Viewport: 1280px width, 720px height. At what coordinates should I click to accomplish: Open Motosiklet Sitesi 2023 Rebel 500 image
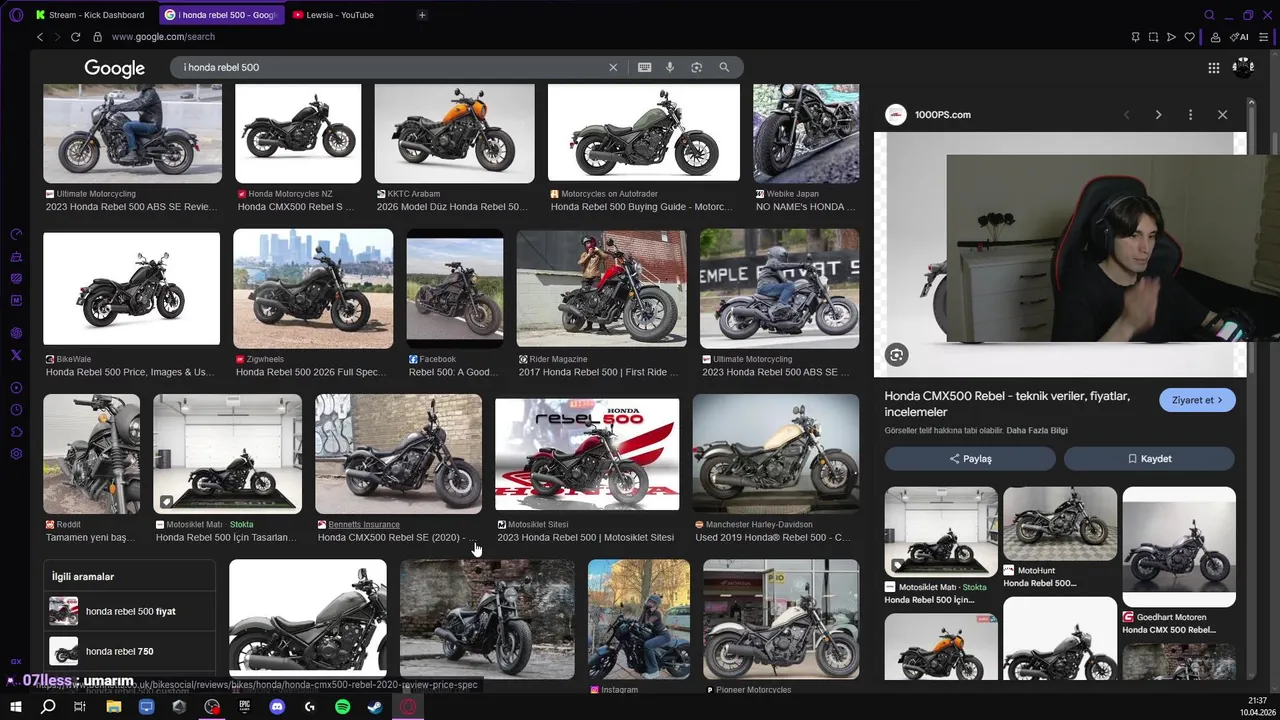tap(587, 455)
